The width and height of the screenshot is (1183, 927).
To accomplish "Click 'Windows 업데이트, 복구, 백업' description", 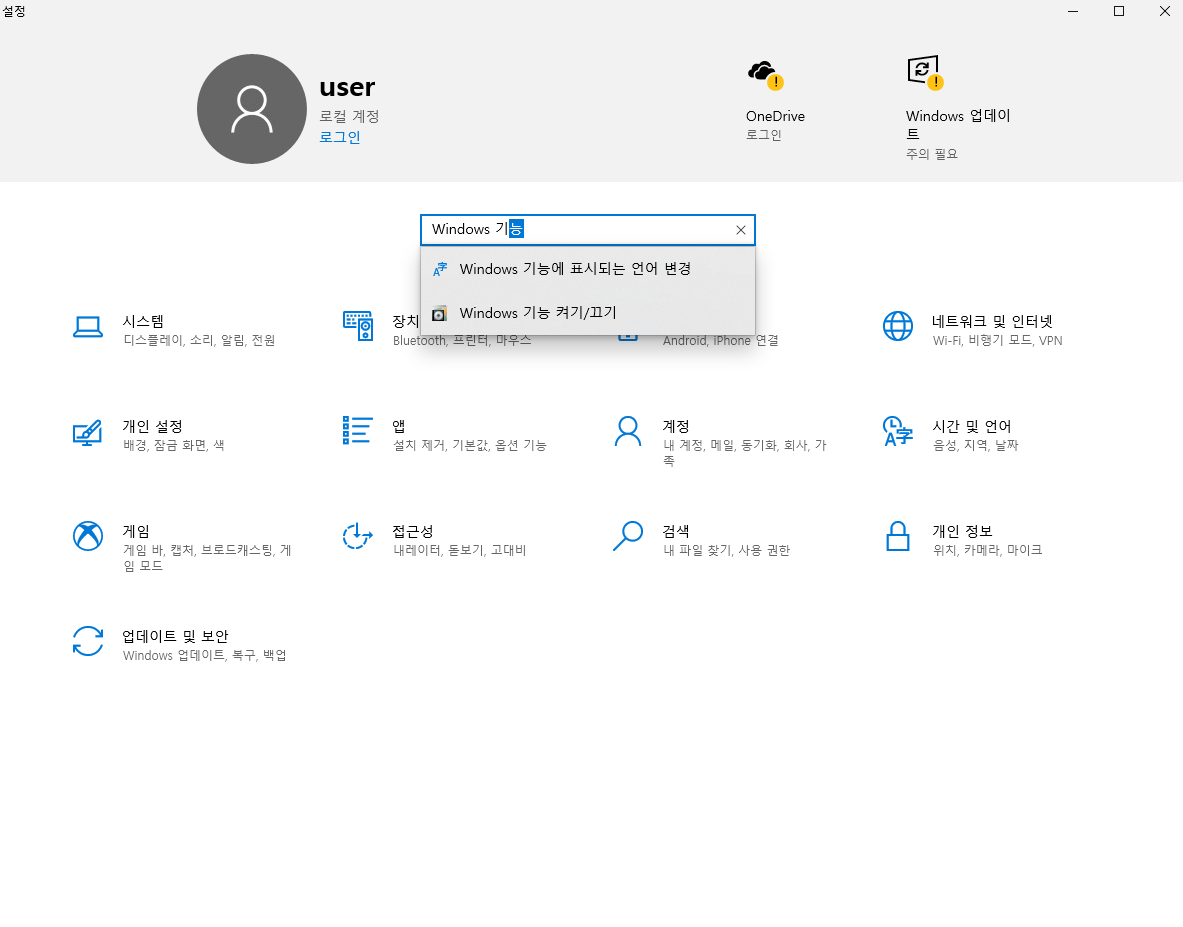I will (x=204, y=655).
